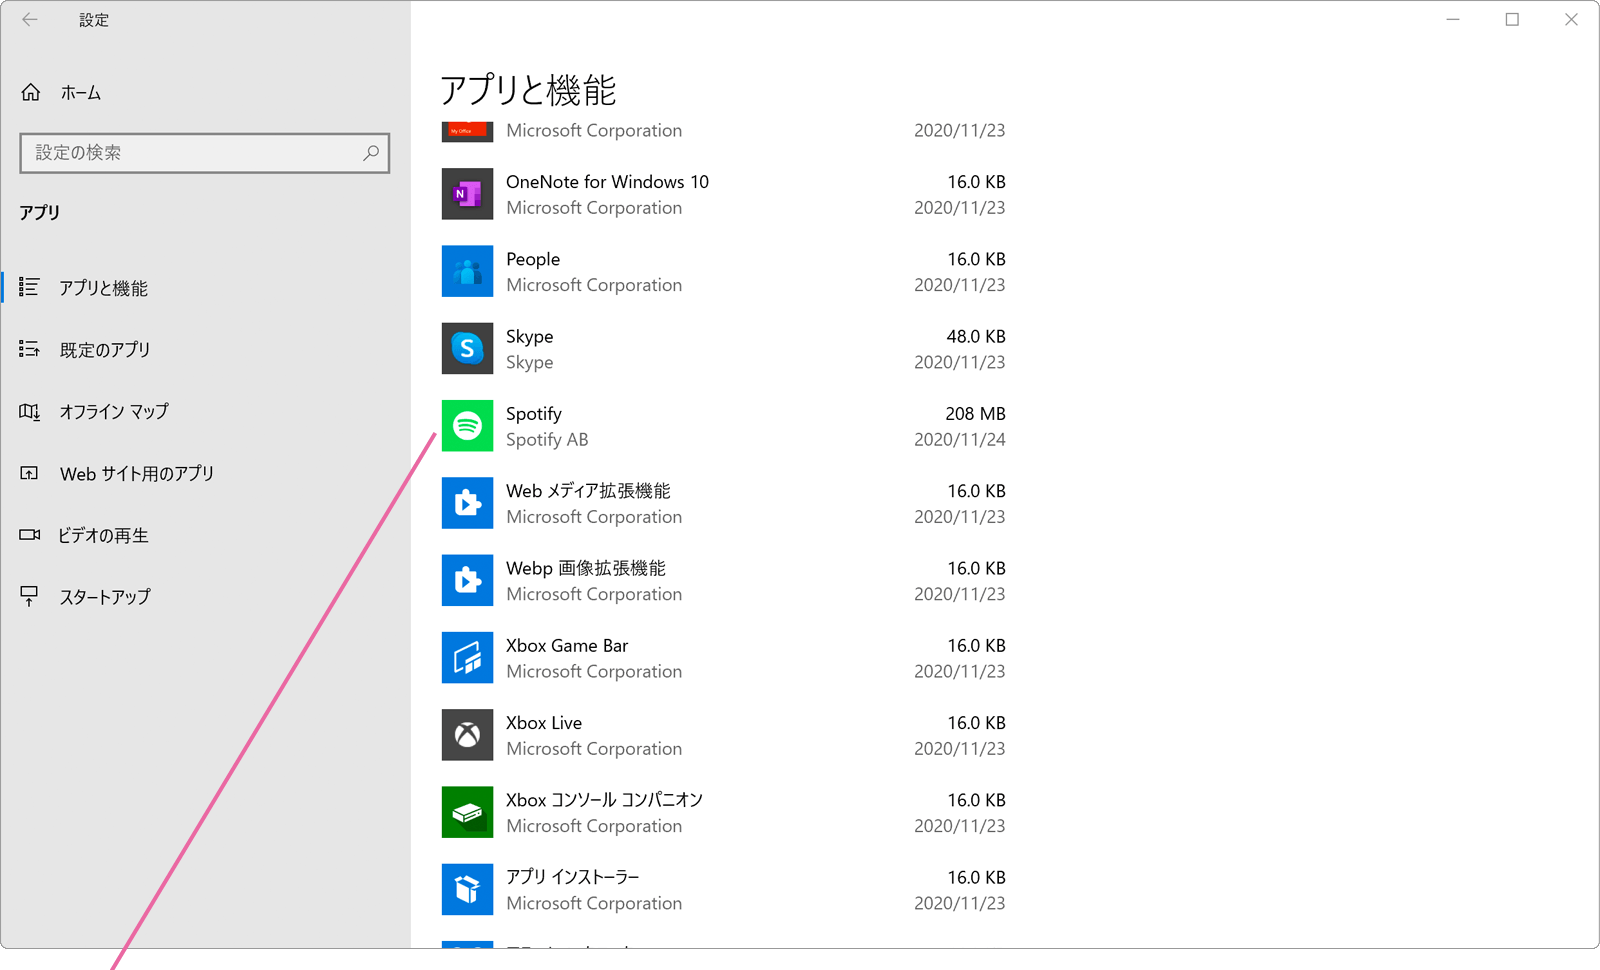Open the 既定のアプリ settings page
Screen dimensions: 1600x970
(x=205, y=350)
